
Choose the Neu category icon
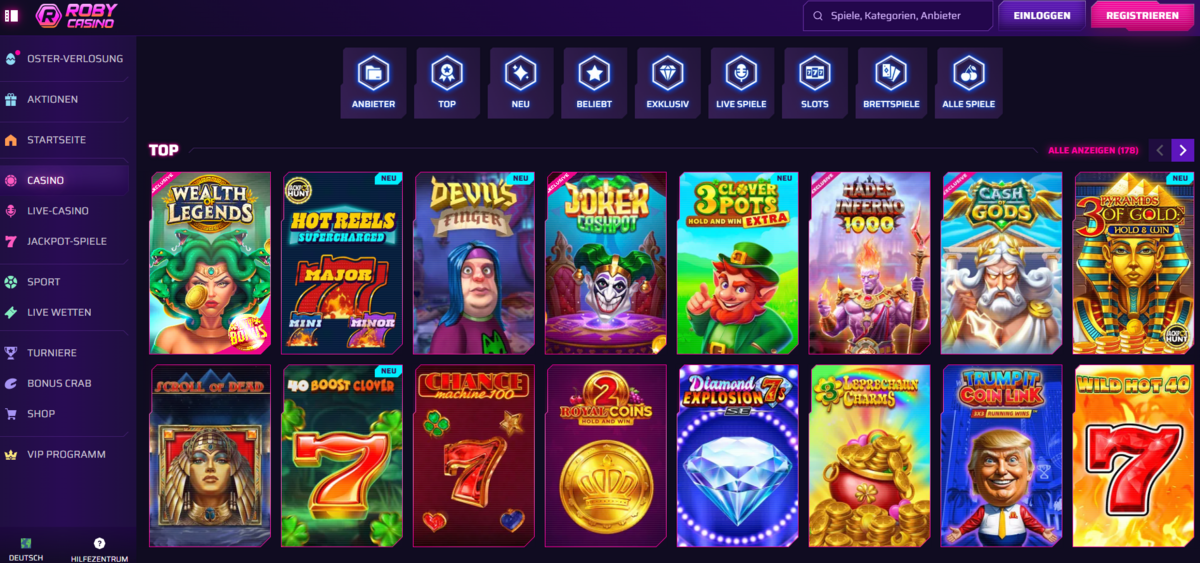(520, 81)
